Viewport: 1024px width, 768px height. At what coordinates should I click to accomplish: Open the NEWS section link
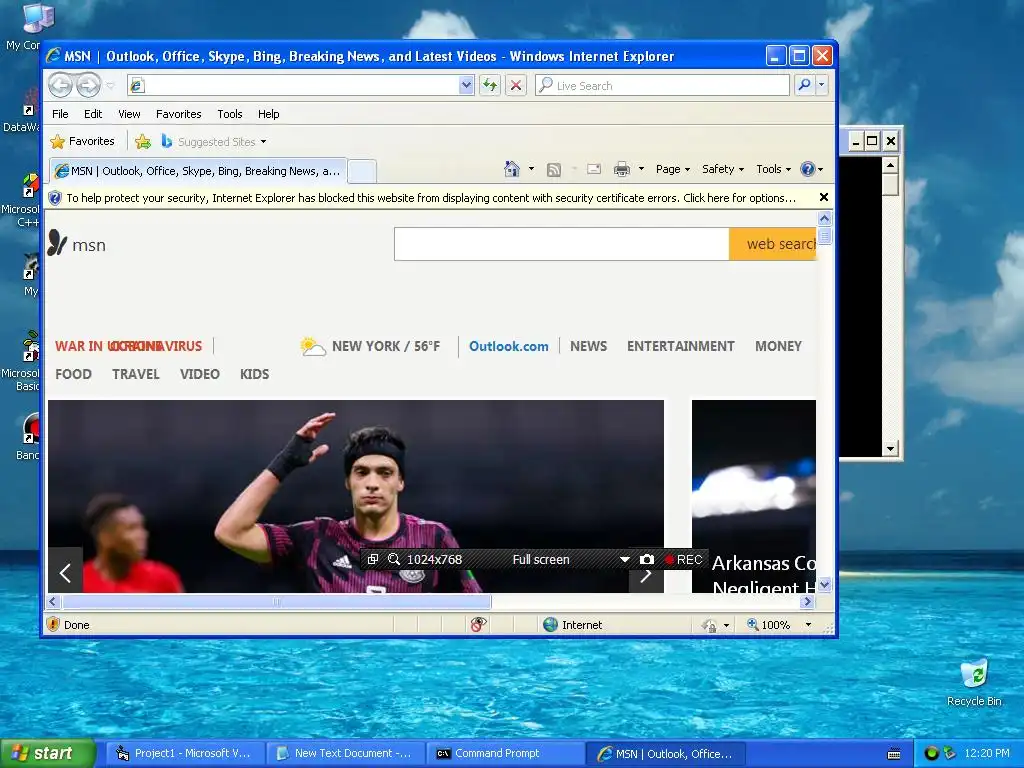[588, 346]
